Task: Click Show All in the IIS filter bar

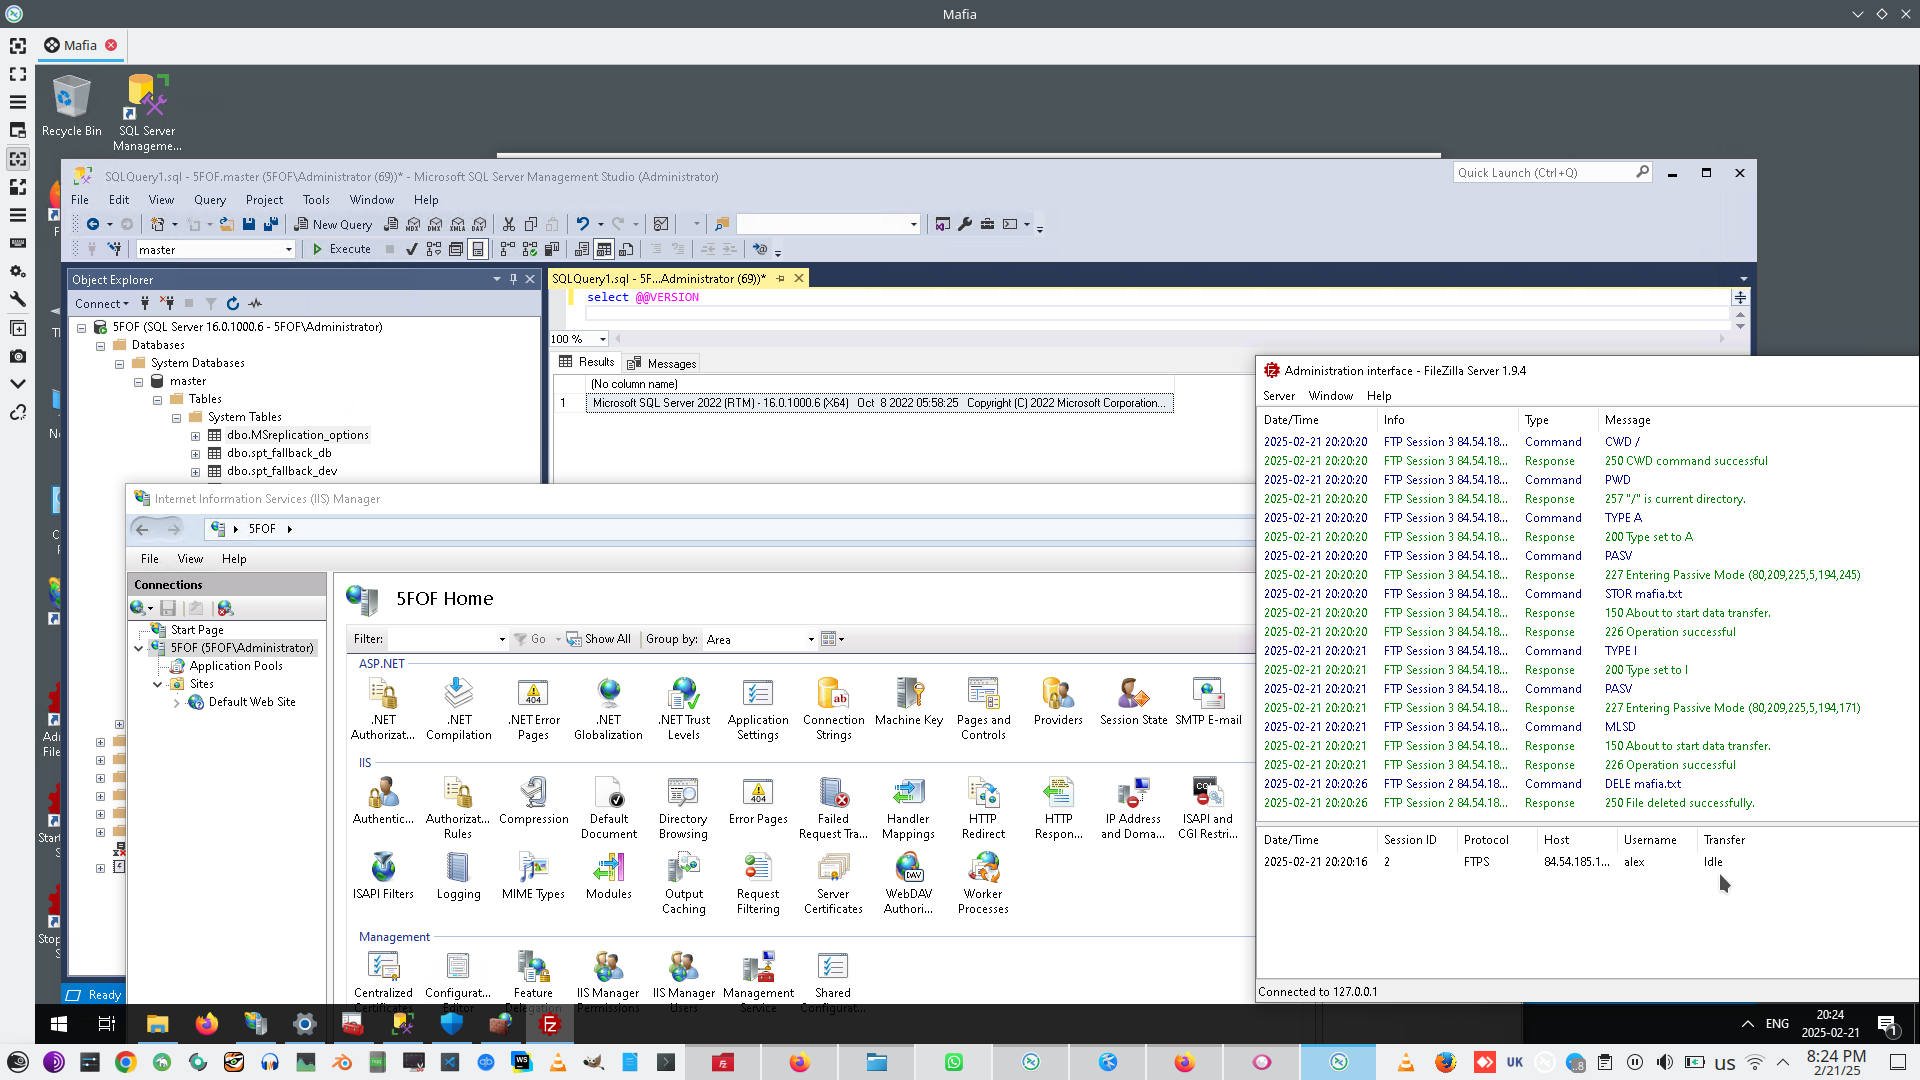Action: pyautogui.click(x=598, y=639)
